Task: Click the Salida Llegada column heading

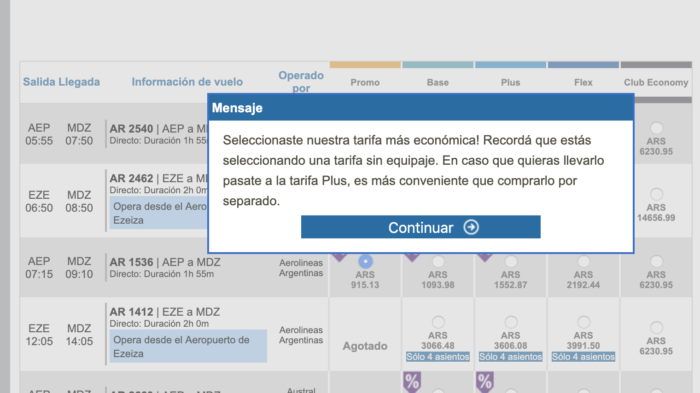Action: 62,82
